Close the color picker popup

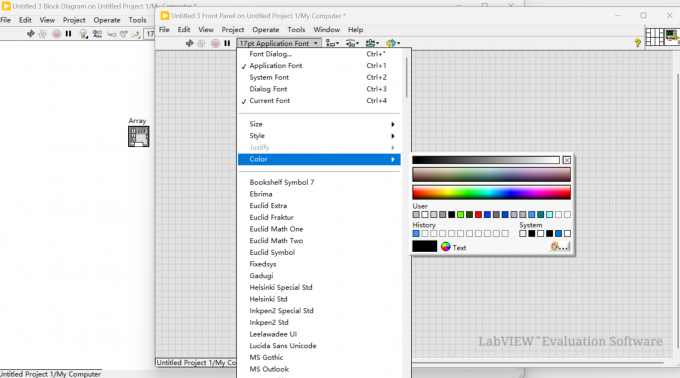click(566, 160)
